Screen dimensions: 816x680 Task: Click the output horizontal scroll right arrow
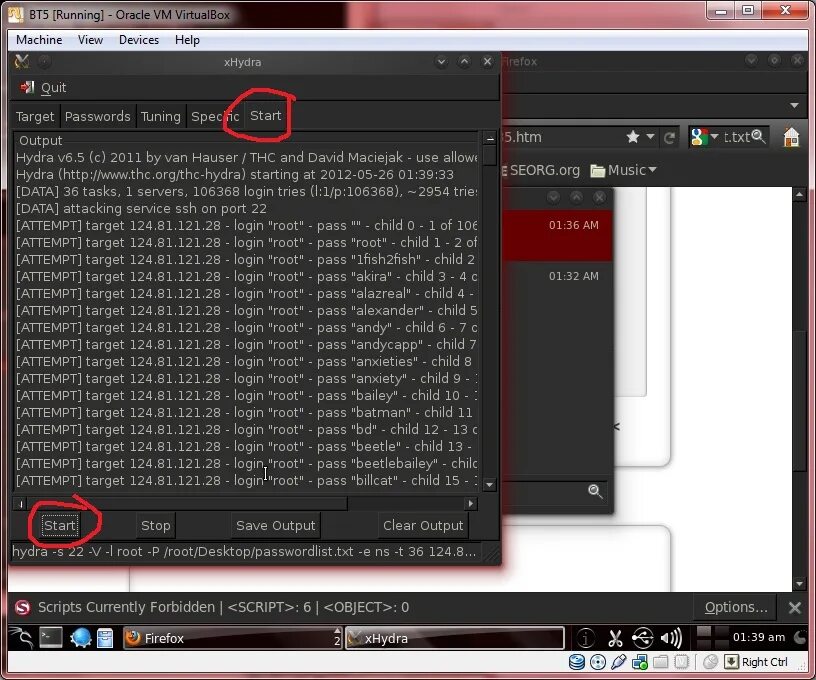(x=470, y=503)
